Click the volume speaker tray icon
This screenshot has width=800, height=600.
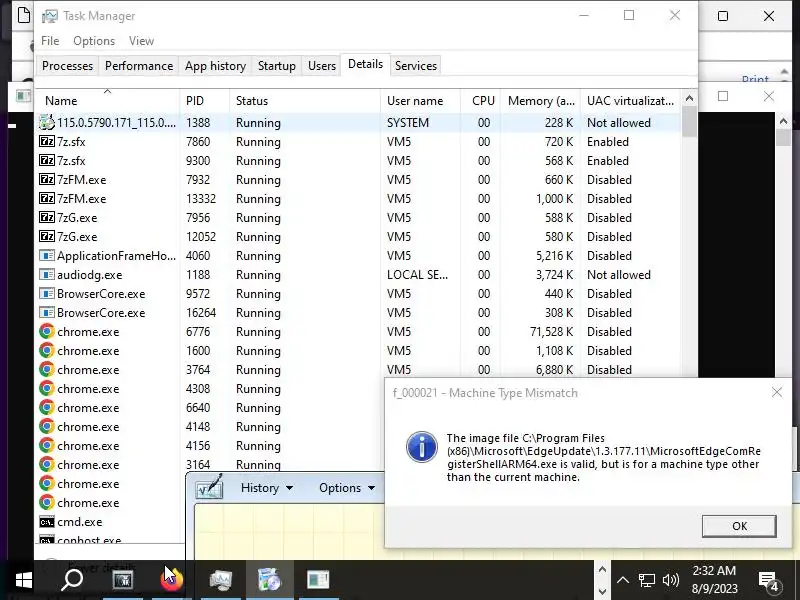click(670, 580)
